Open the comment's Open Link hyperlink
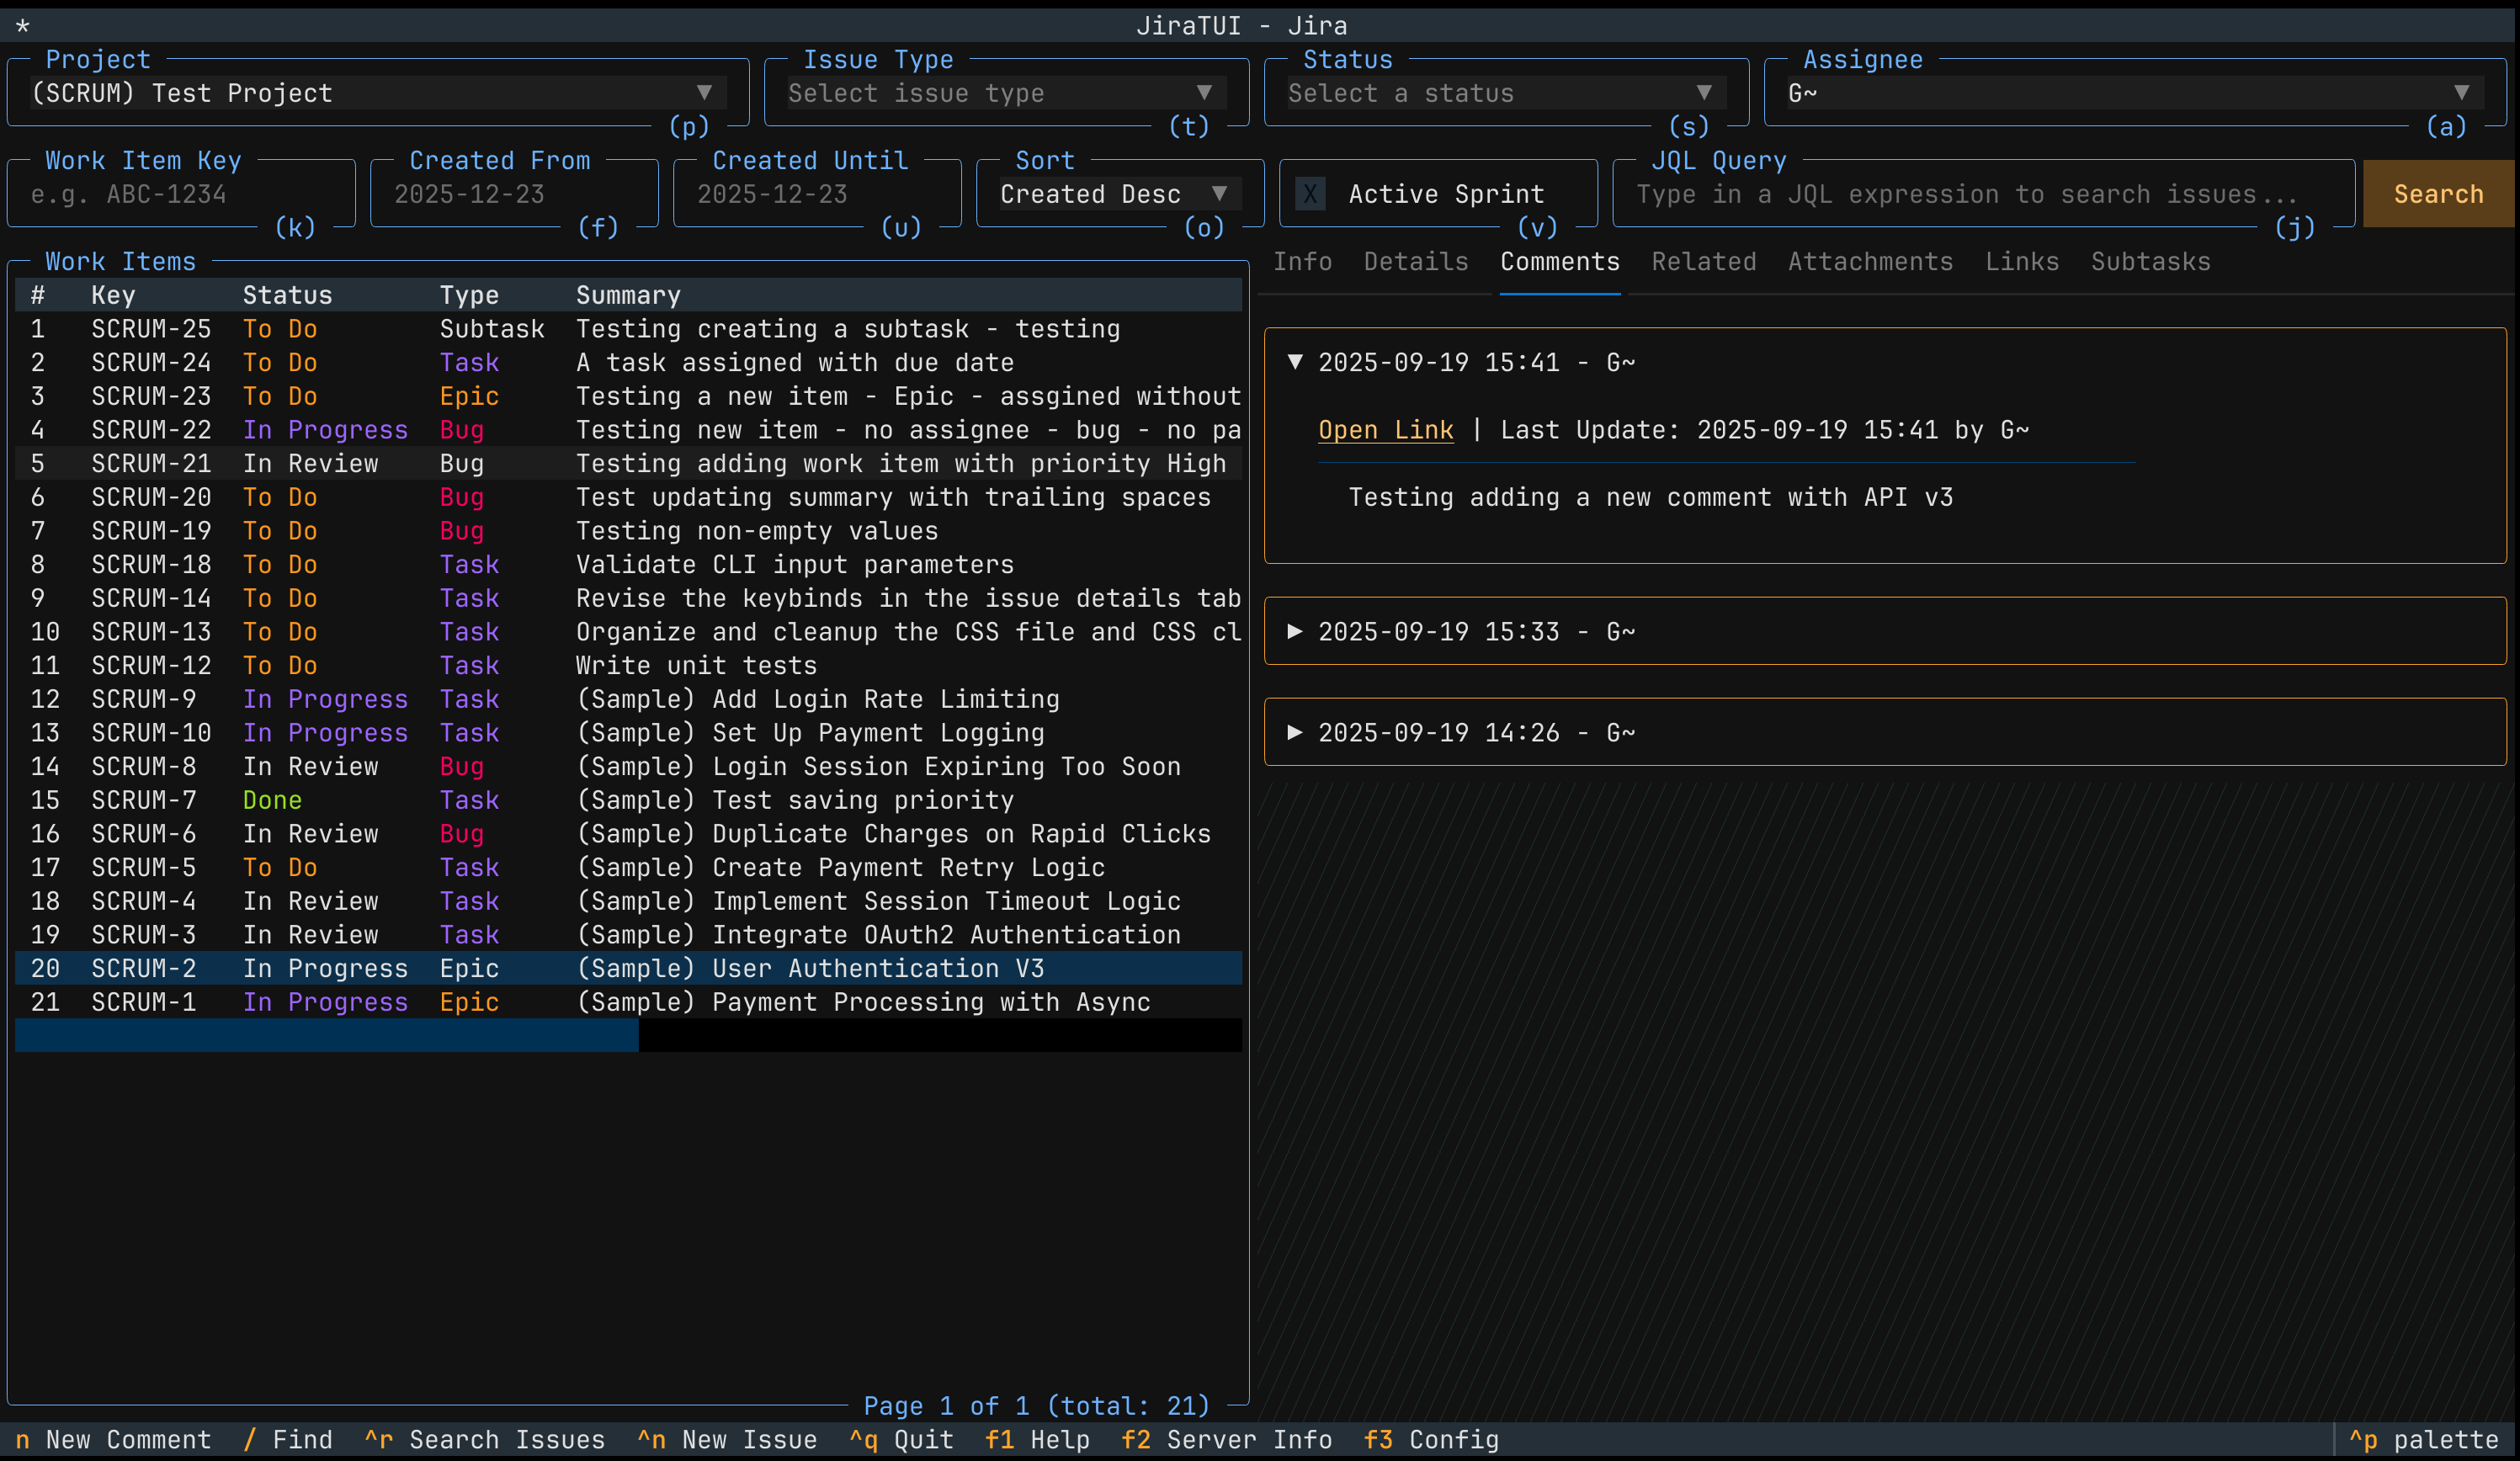2520x1461 pixels. click(1385, 430)
